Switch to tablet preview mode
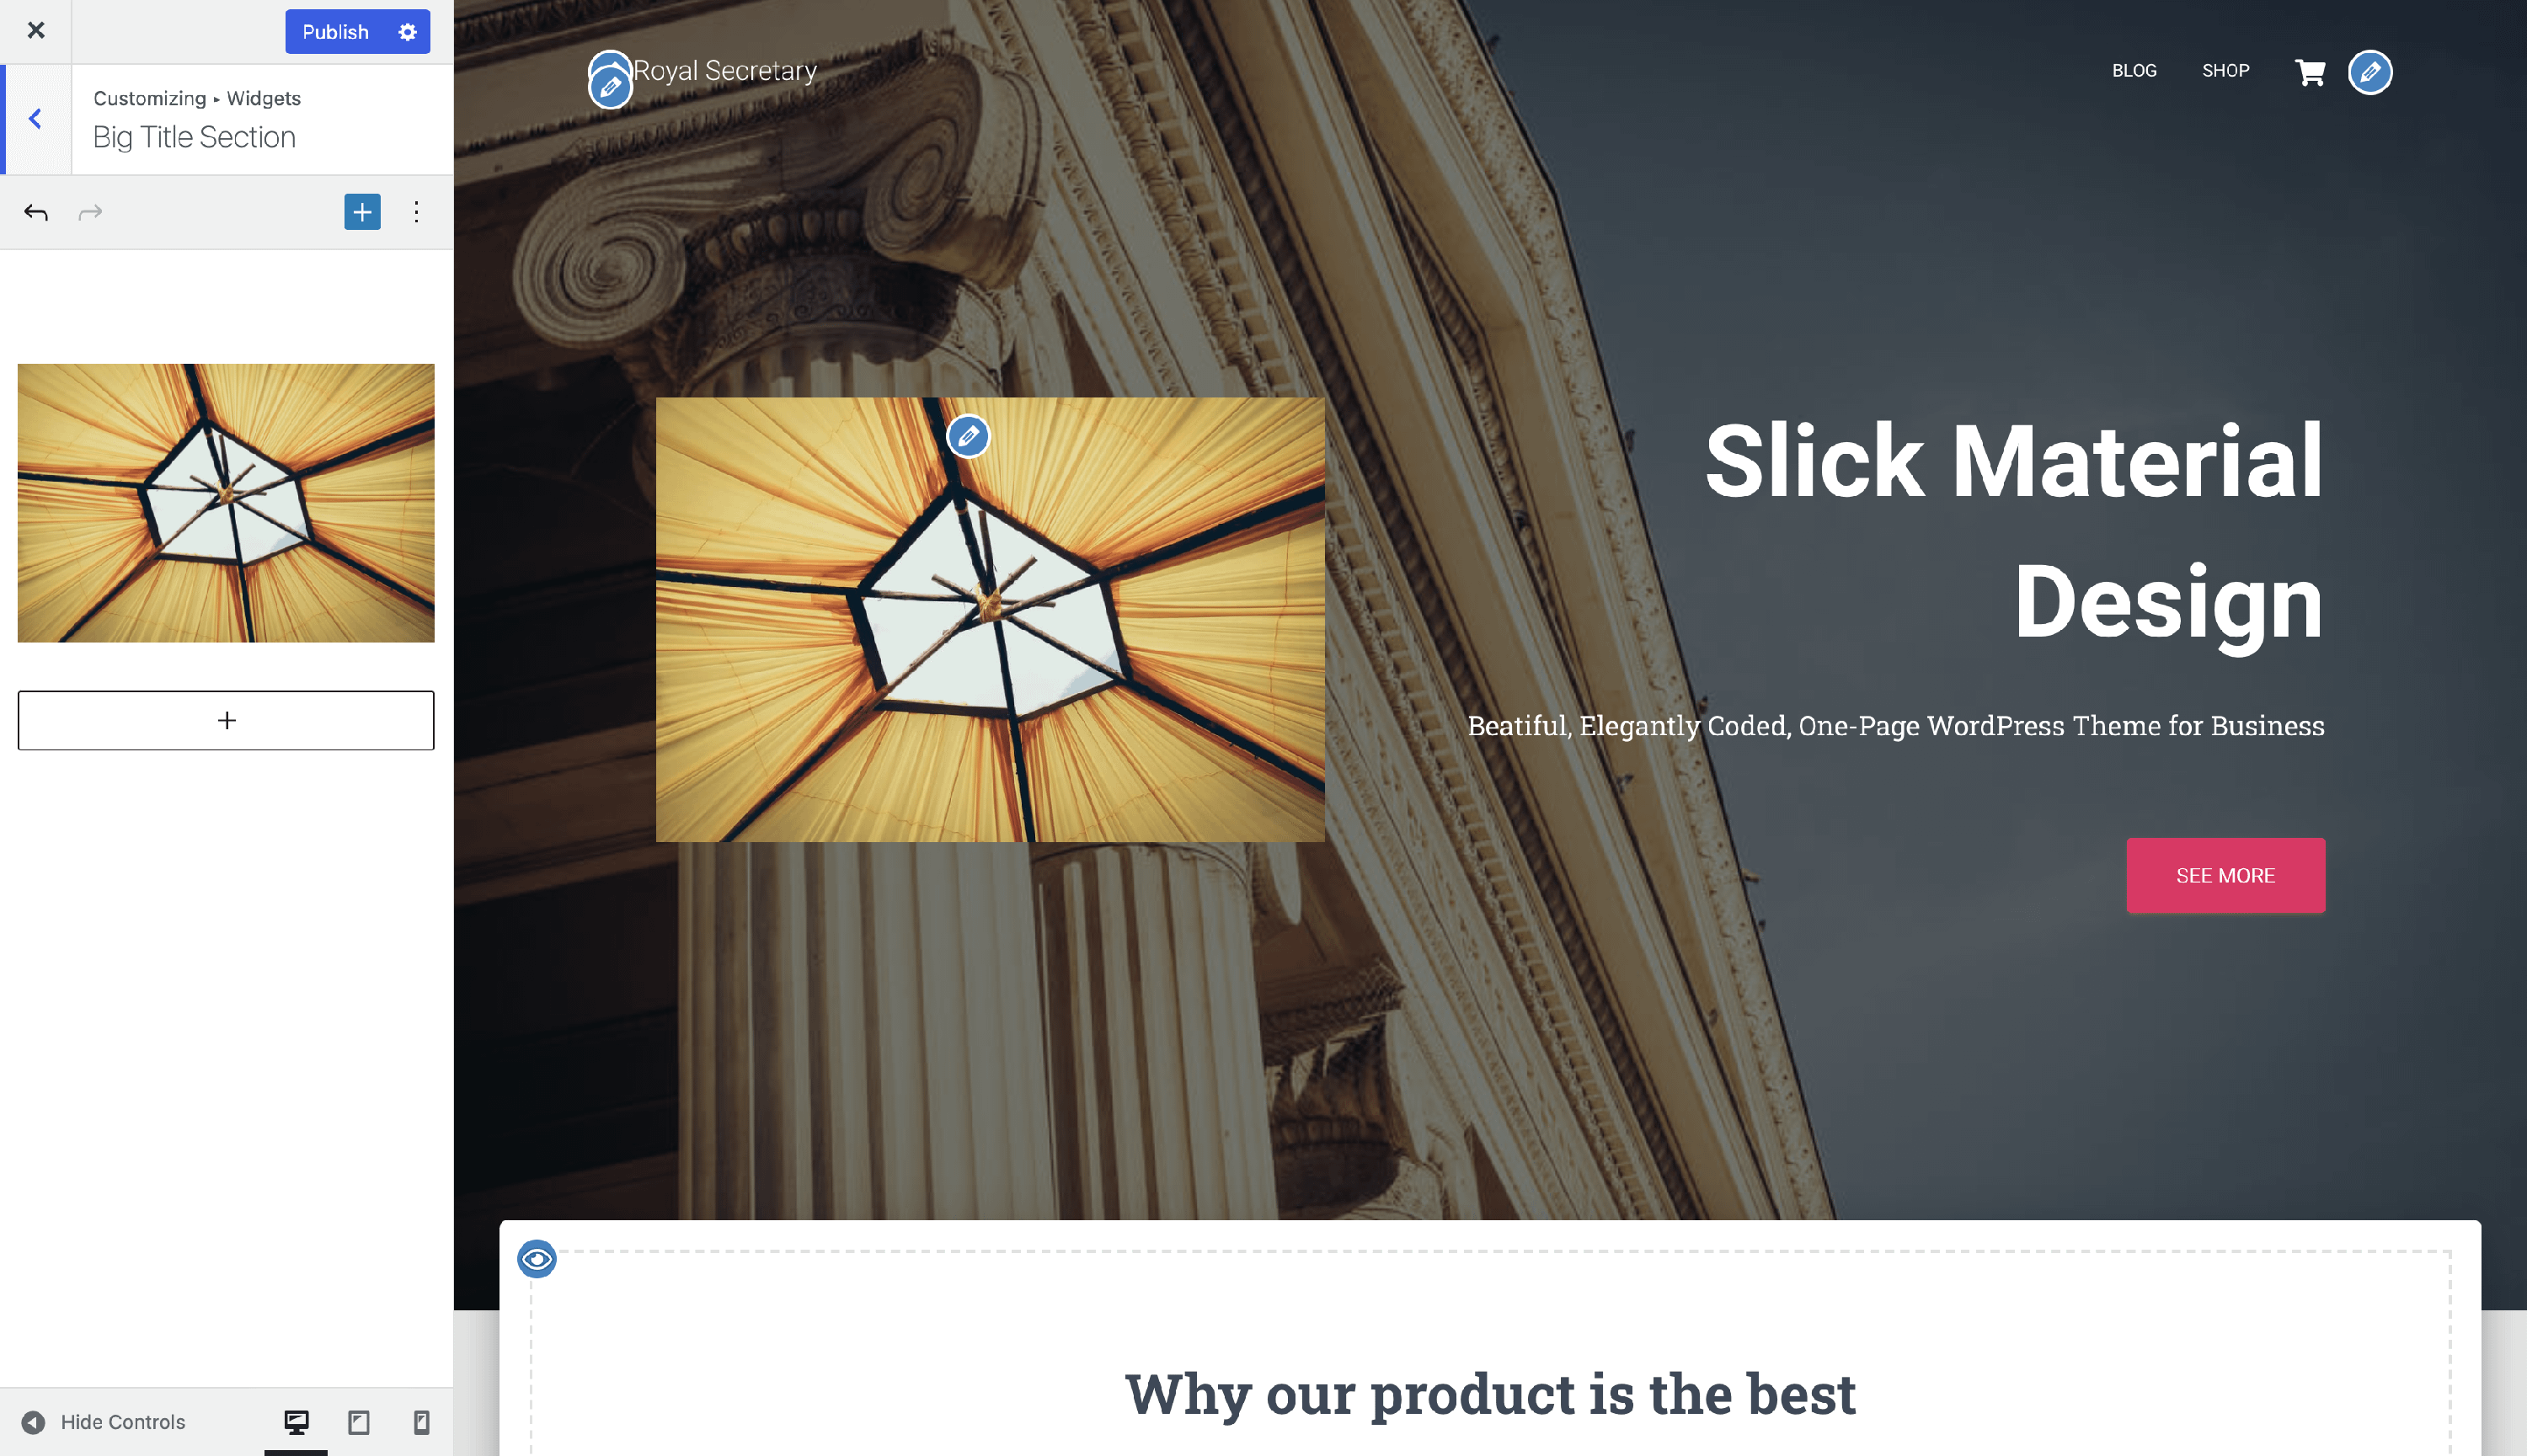 point(359,1422)
